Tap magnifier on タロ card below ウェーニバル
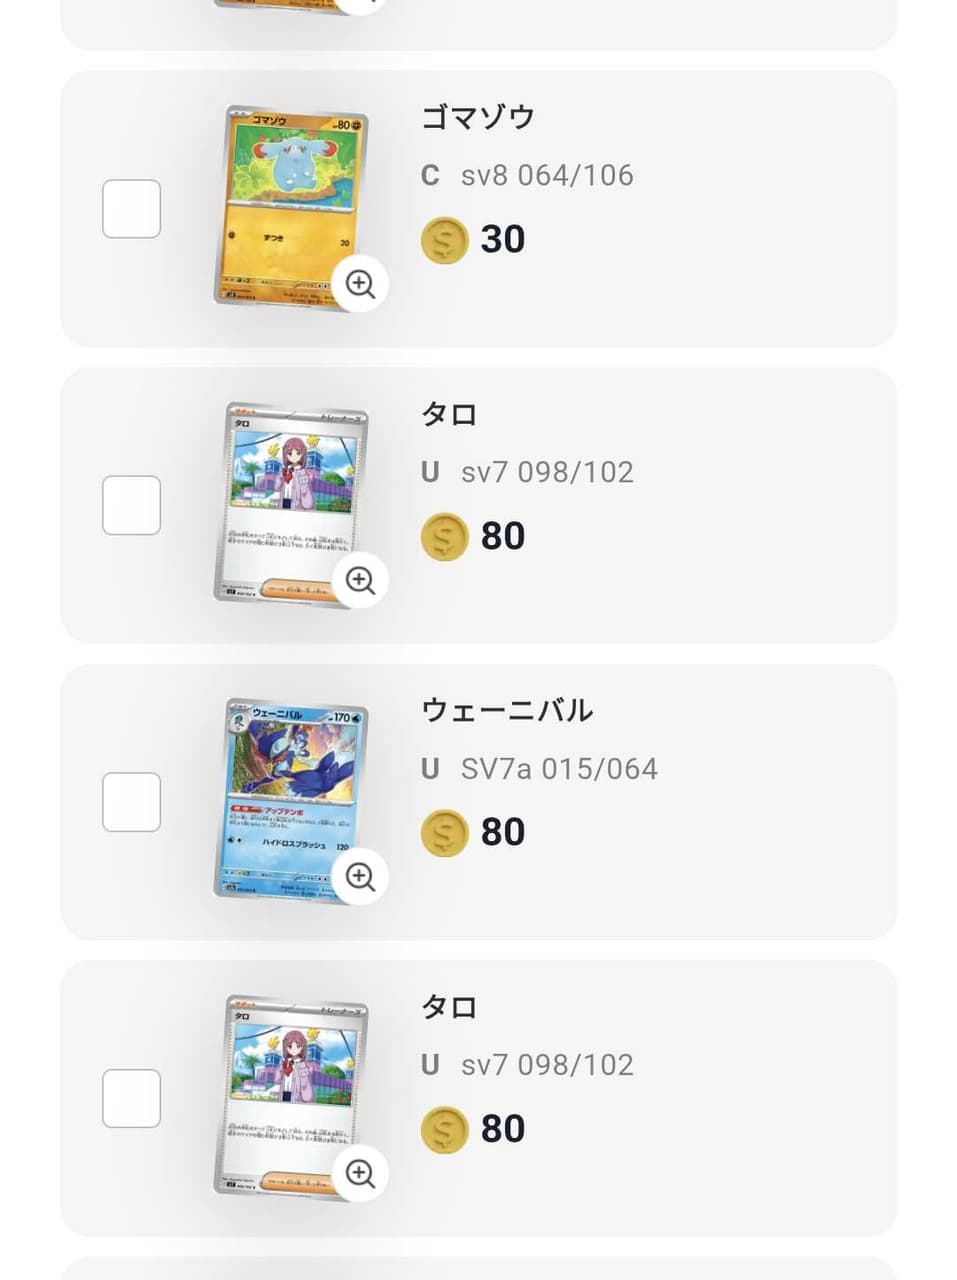Image resolution: width=957 pixels, height=1280 pixels. click(x=360, y=1173)
